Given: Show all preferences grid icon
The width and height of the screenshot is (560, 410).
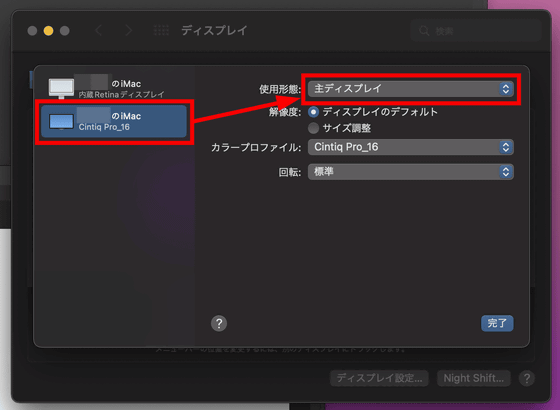Looking at the screenshot, I should 161,30.
